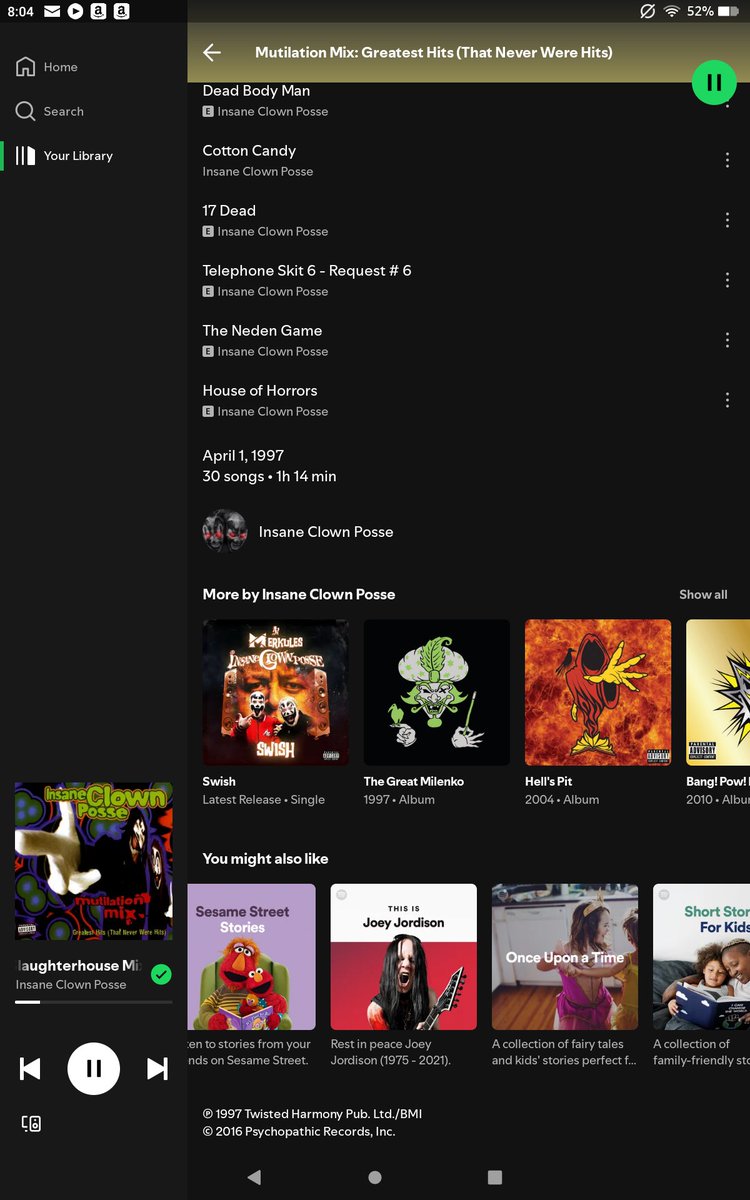This screenshot has width=750, height=1200.
Task: Open the Once Upon a Time playlist
Action: point(565,957)
